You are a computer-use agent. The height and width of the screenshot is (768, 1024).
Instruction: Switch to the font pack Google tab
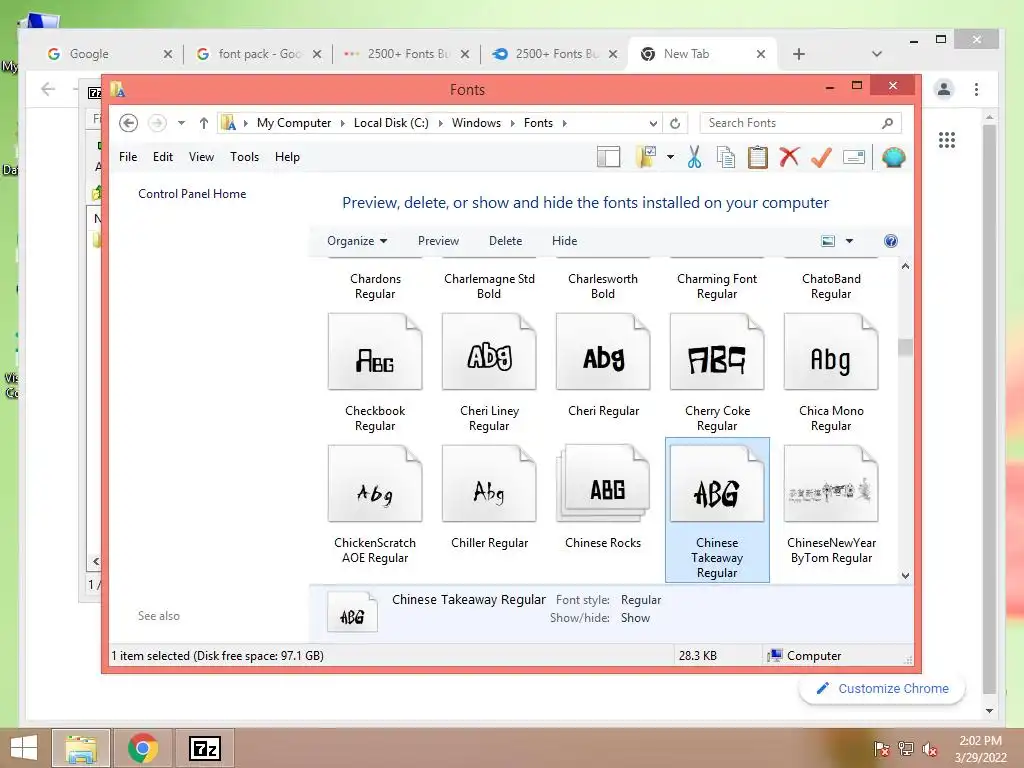tap(258, 54)
